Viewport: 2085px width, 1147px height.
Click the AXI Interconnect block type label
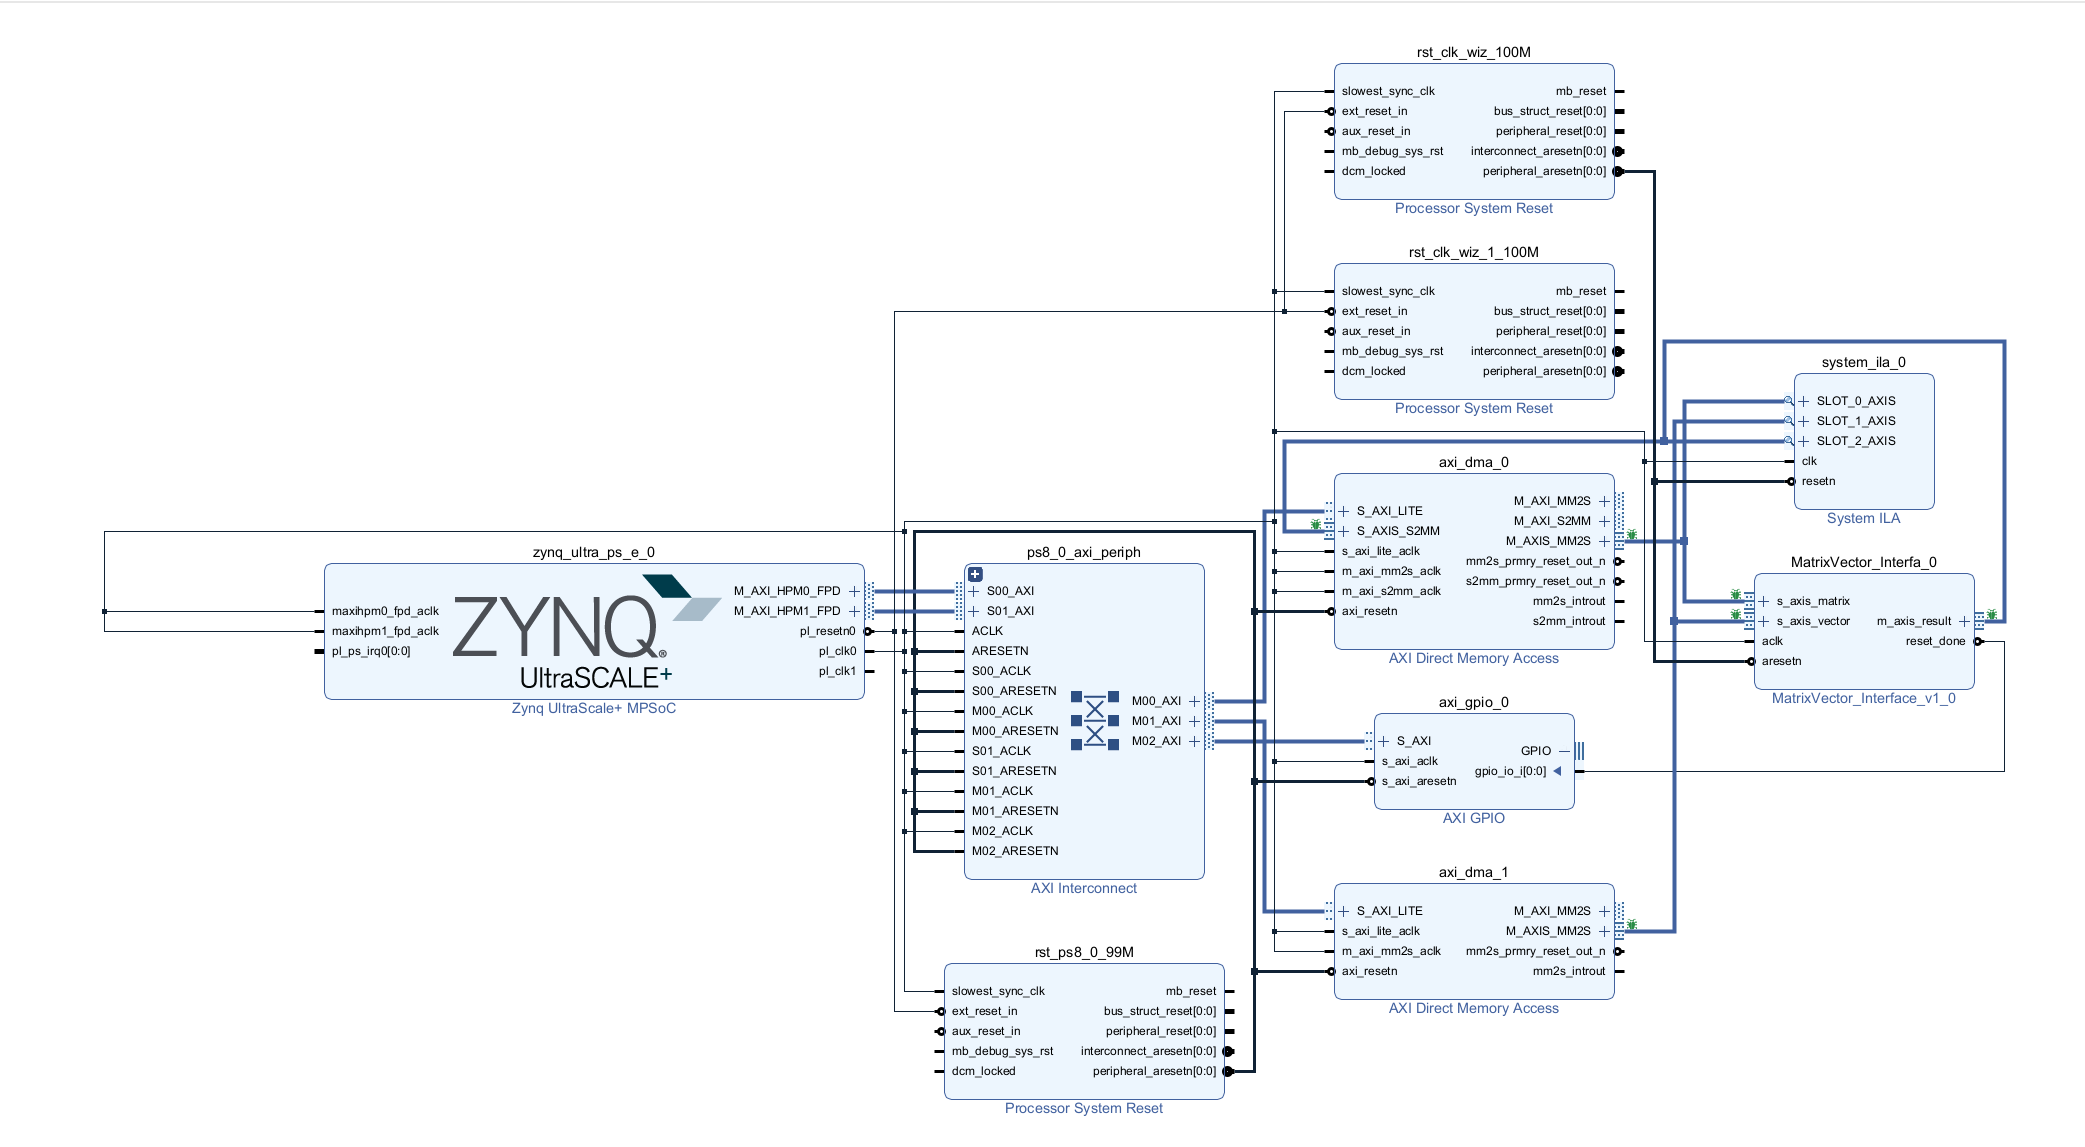(x=1083, y=888)
